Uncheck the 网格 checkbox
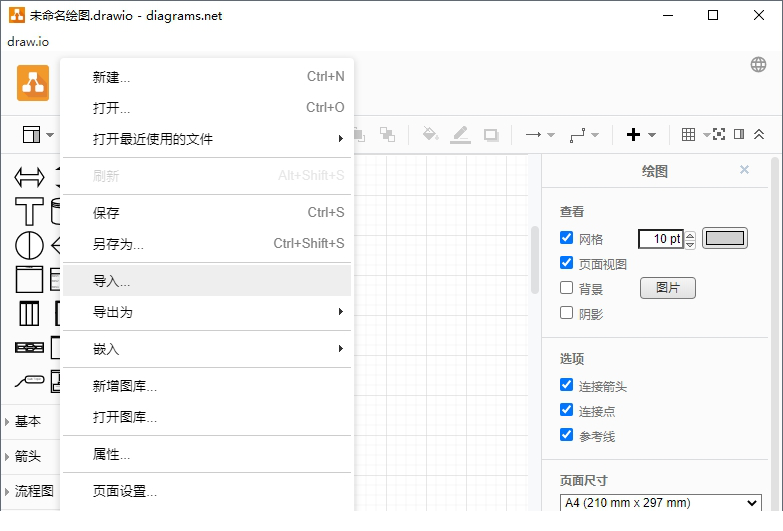Screen dimensions: 783x531 pyautogui.click(x=566, y=237)
